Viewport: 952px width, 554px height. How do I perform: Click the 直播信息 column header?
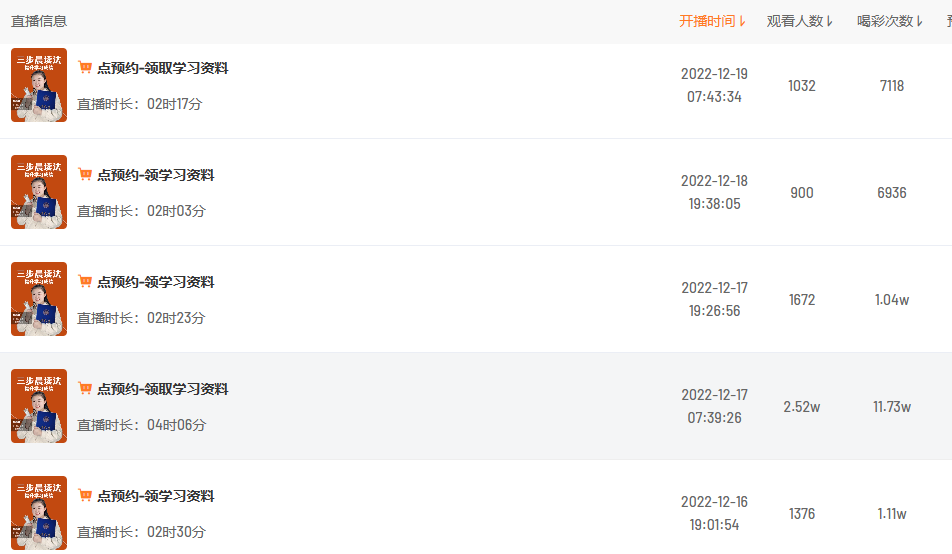(x=39, y=21)
